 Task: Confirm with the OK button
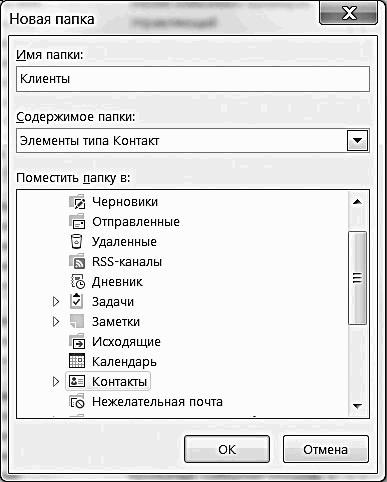coord(227,449)
